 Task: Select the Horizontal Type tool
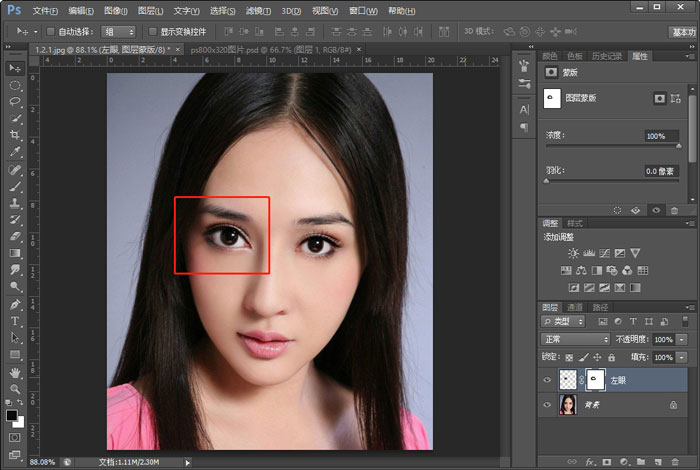pos(15,321)
